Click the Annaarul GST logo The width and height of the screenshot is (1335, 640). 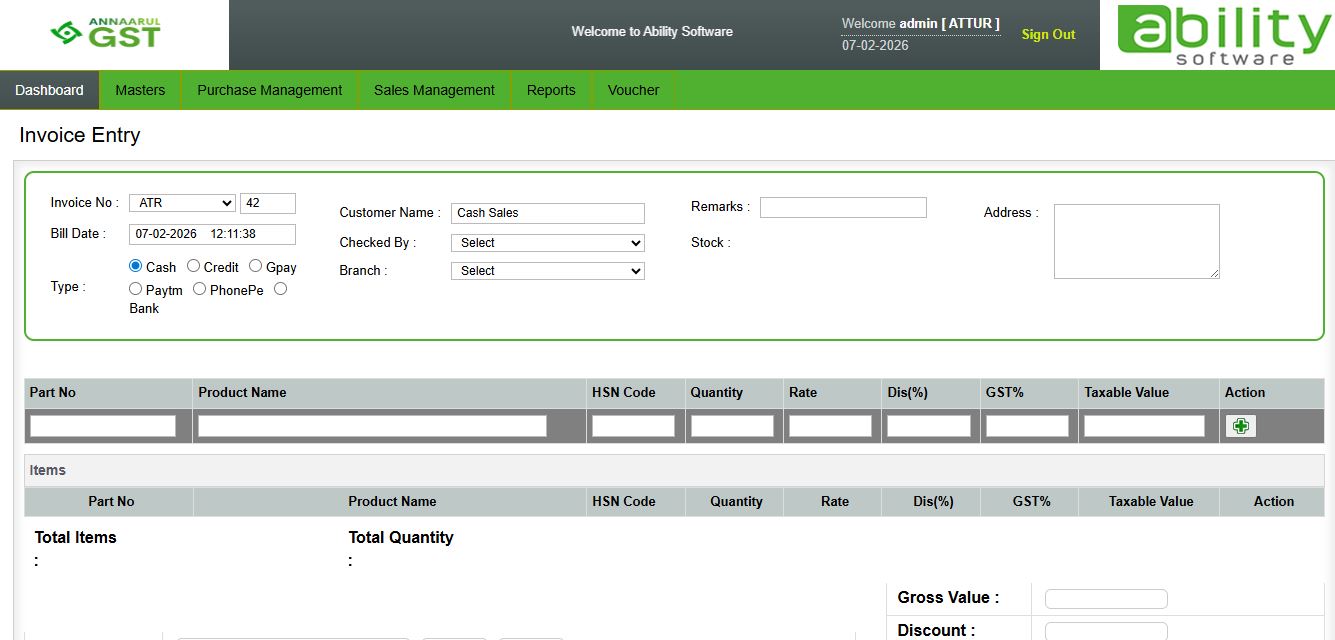coord(107,34)
